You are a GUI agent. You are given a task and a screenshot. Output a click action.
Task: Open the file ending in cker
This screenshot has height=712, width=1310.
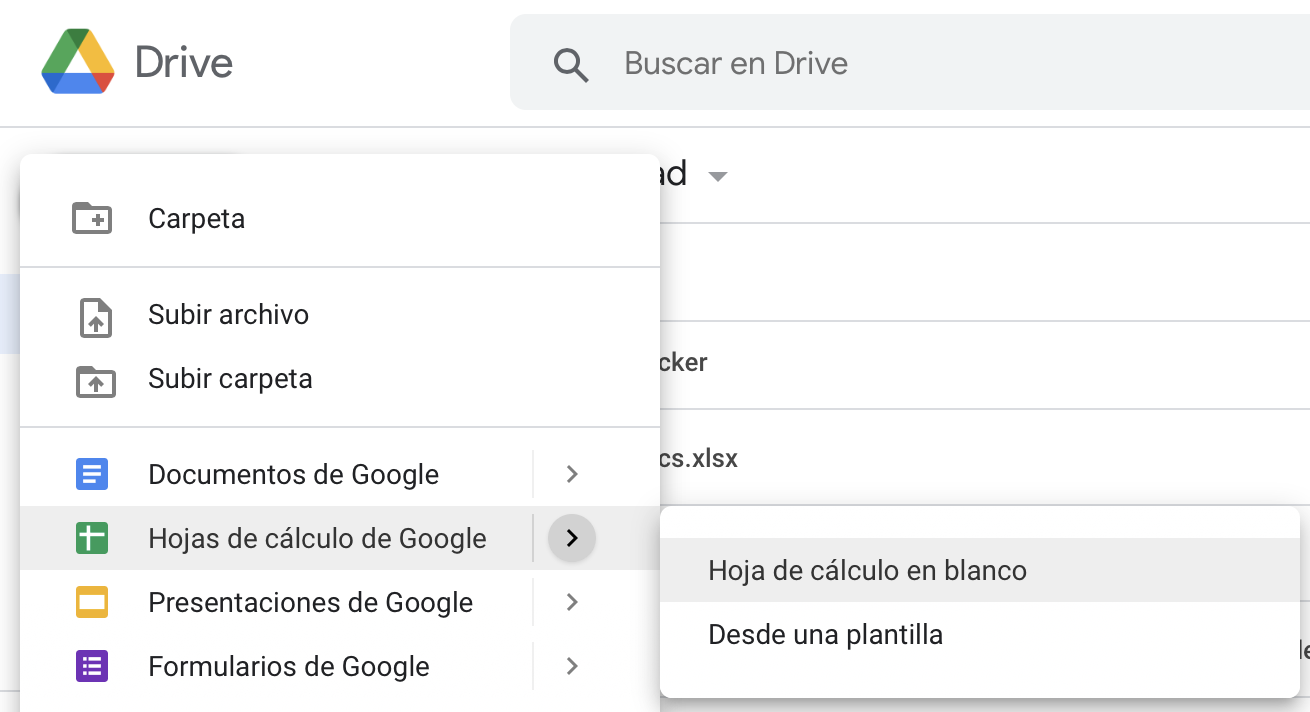684,362
